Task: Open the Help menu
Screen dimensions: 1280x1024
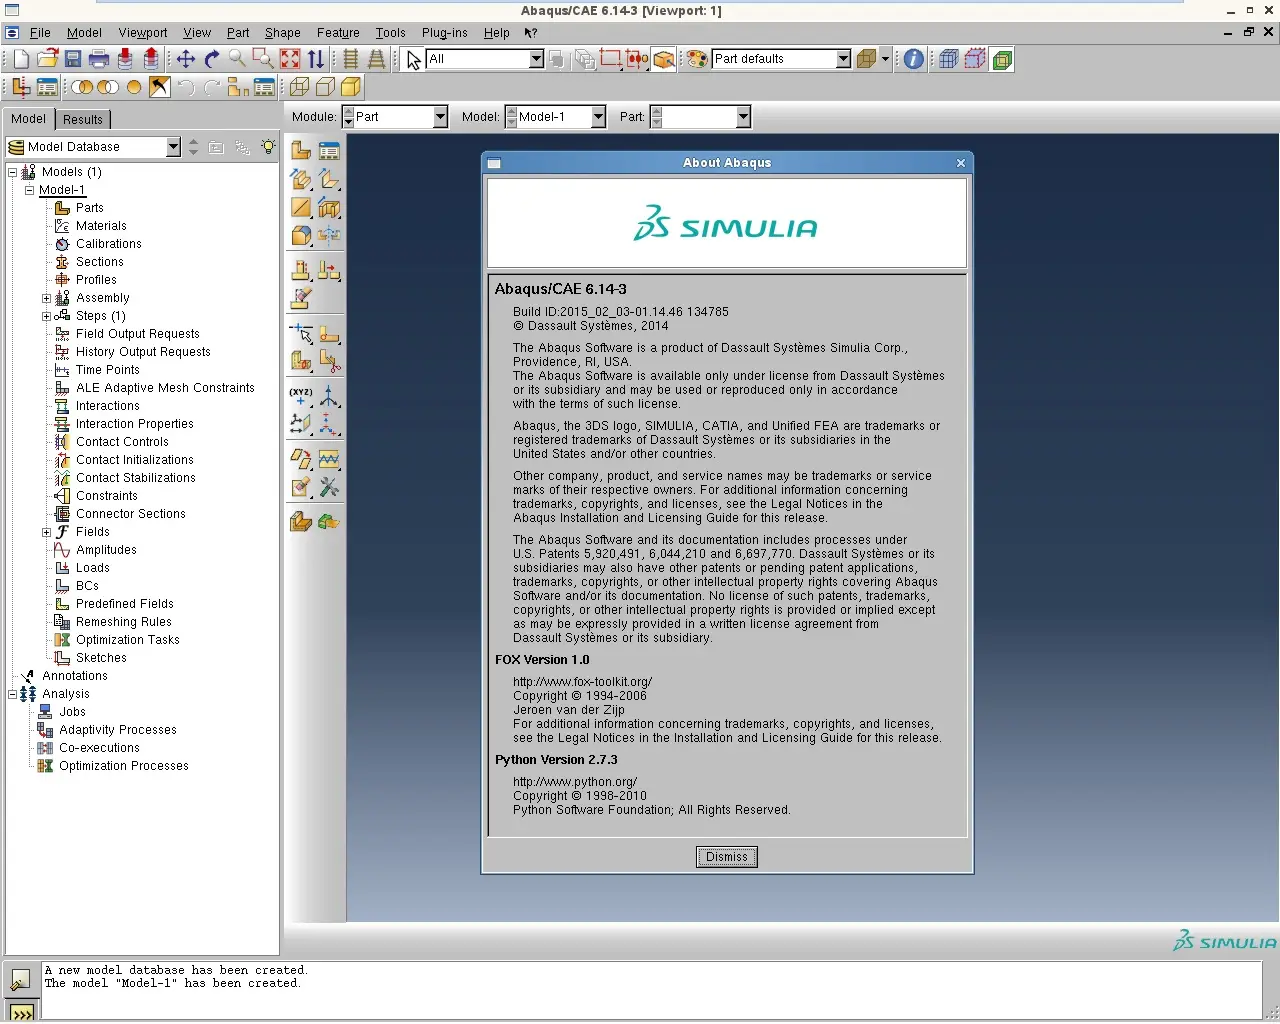Action: coord(497,33)
